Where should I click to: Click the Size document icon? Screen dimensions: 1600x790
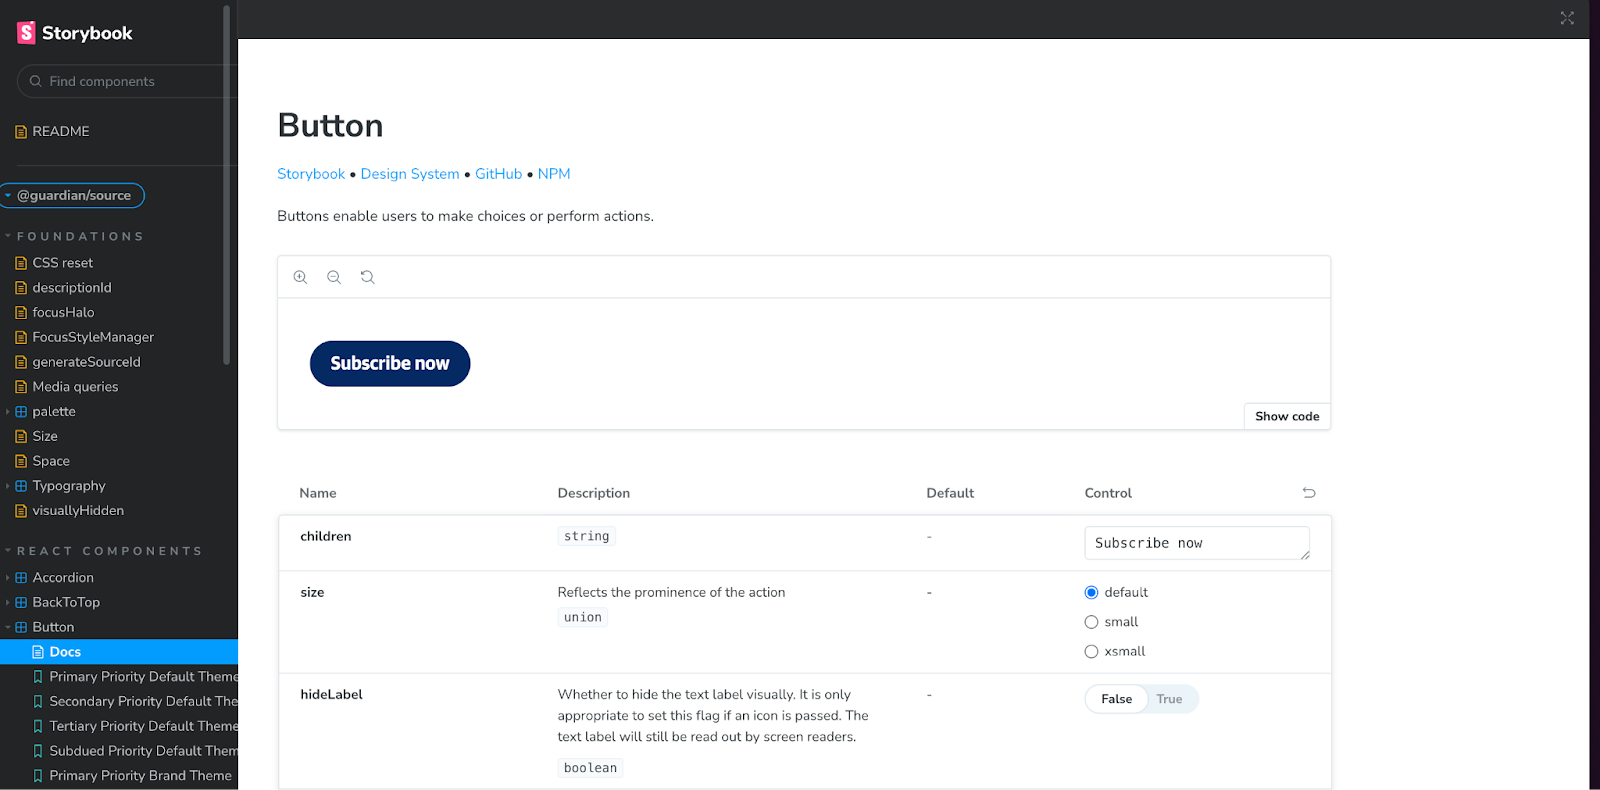21,437
